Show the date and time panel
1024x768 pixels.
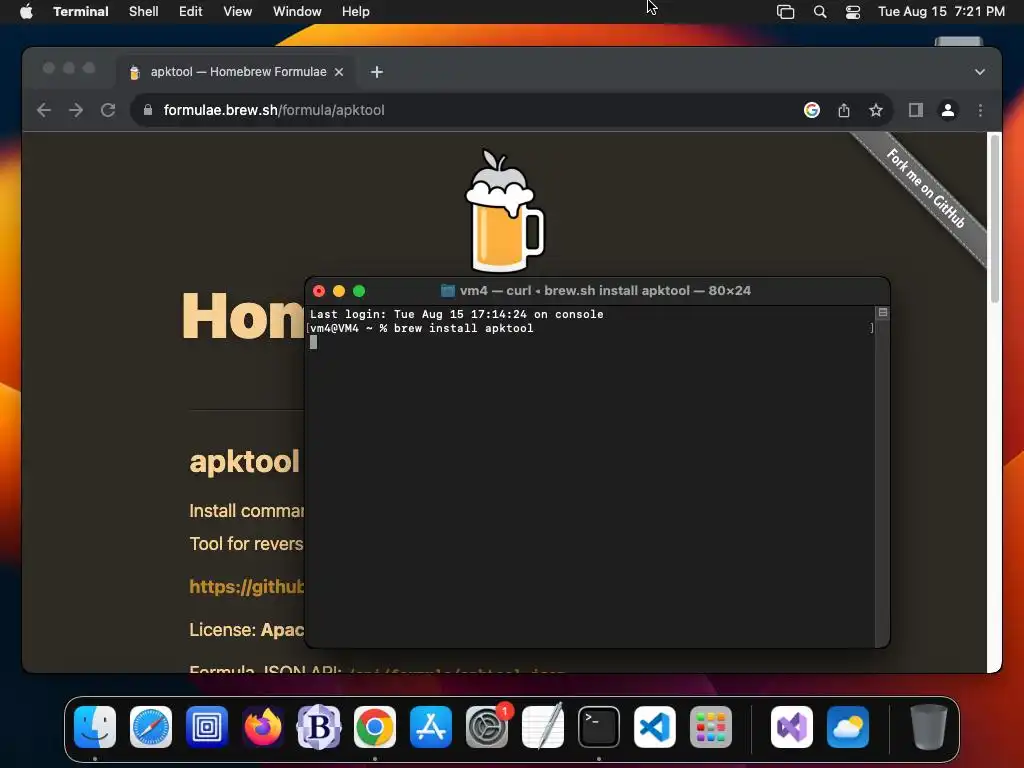click(x=941, y=11)
